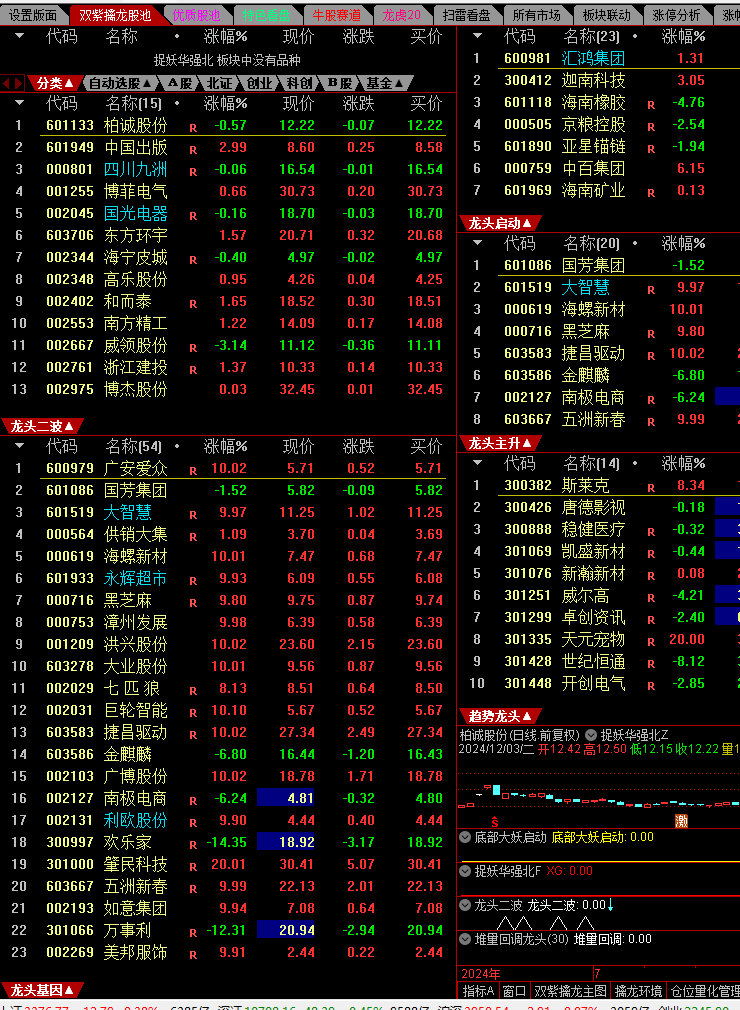Sort by 代码 in 名称(23) table
The width and height of the screenshot is (740, 1010).
(x=519, y=37)
